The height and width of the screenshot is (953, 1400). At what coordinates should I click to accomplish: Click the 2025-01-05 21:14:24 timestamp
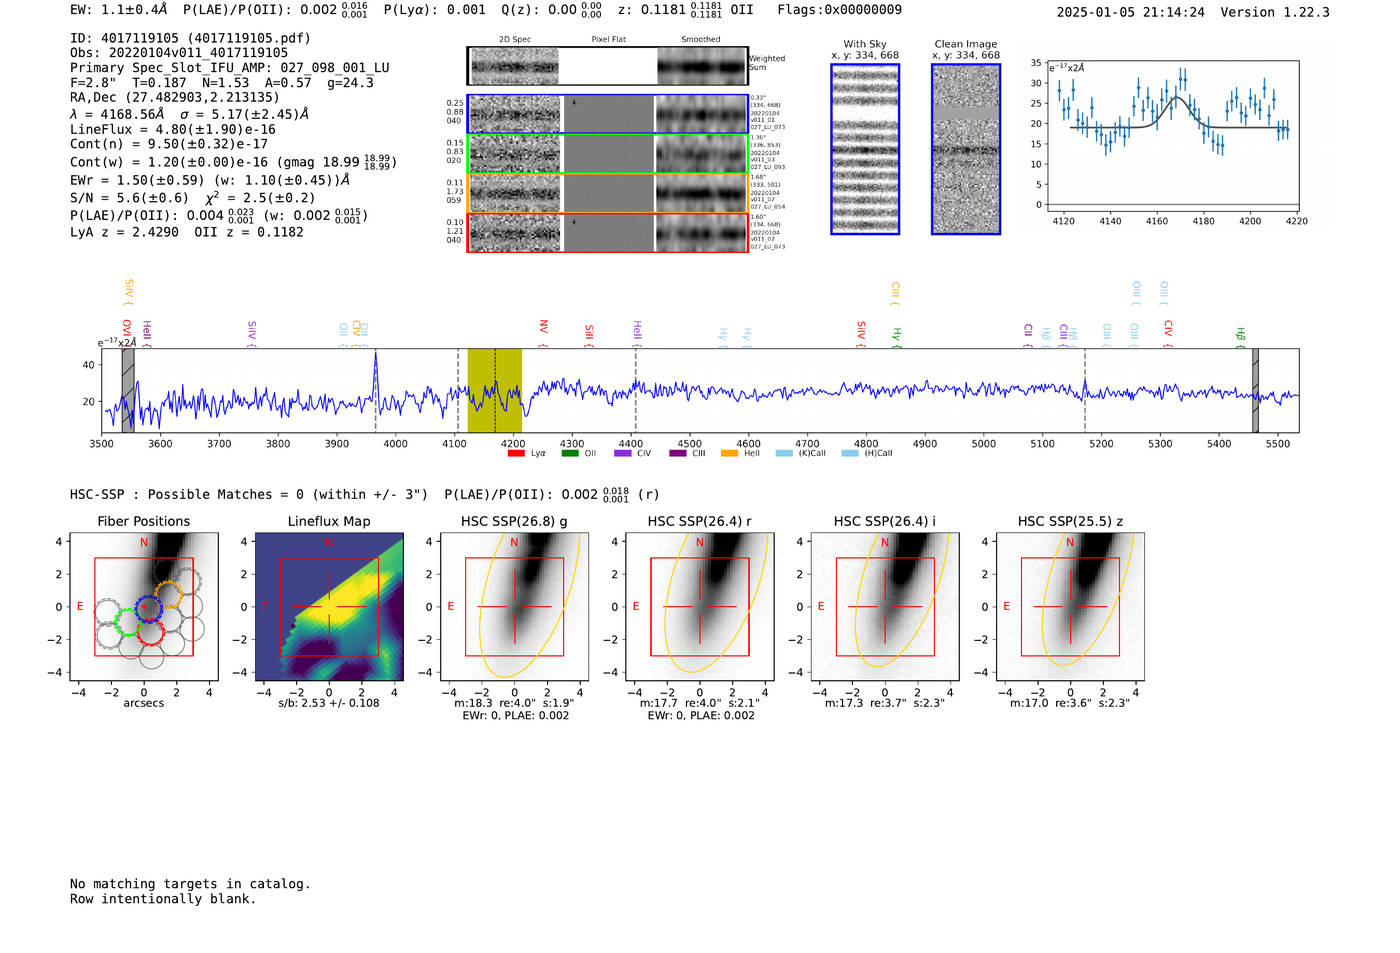tap(1131, 13)
